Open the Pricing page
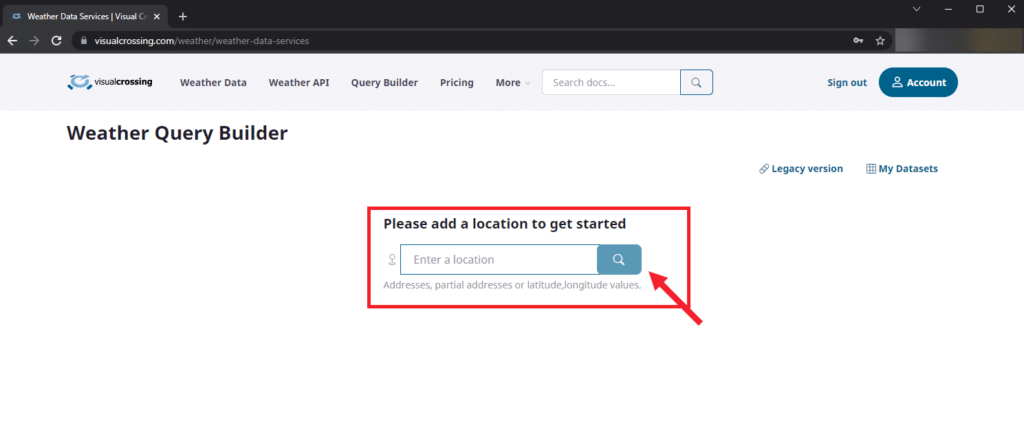Screen dimensions: 1024x433 456,83
